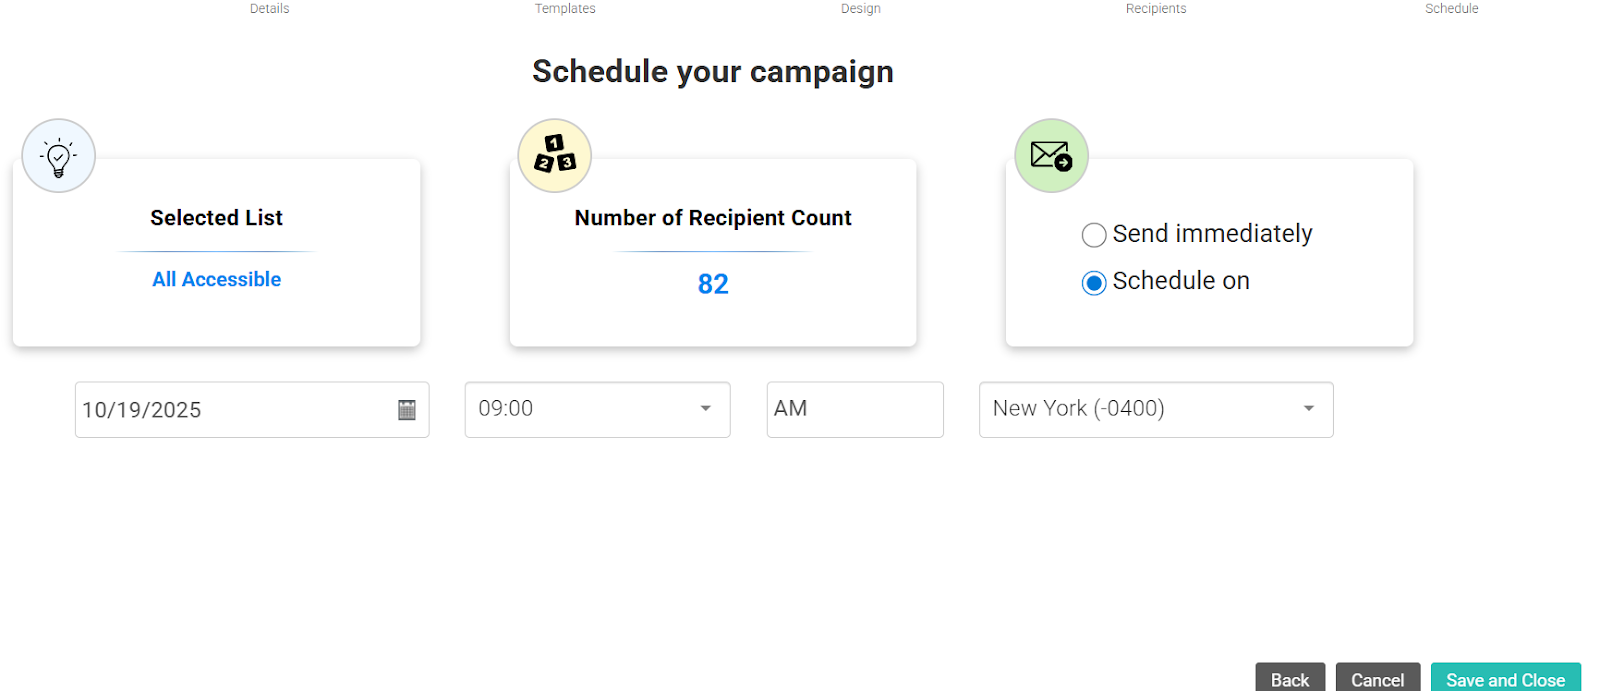The height and width of the screenshot is (691, 1600).
Task: Click the lightbulb icon on Selected List card
Action: [x=59, y=156]
